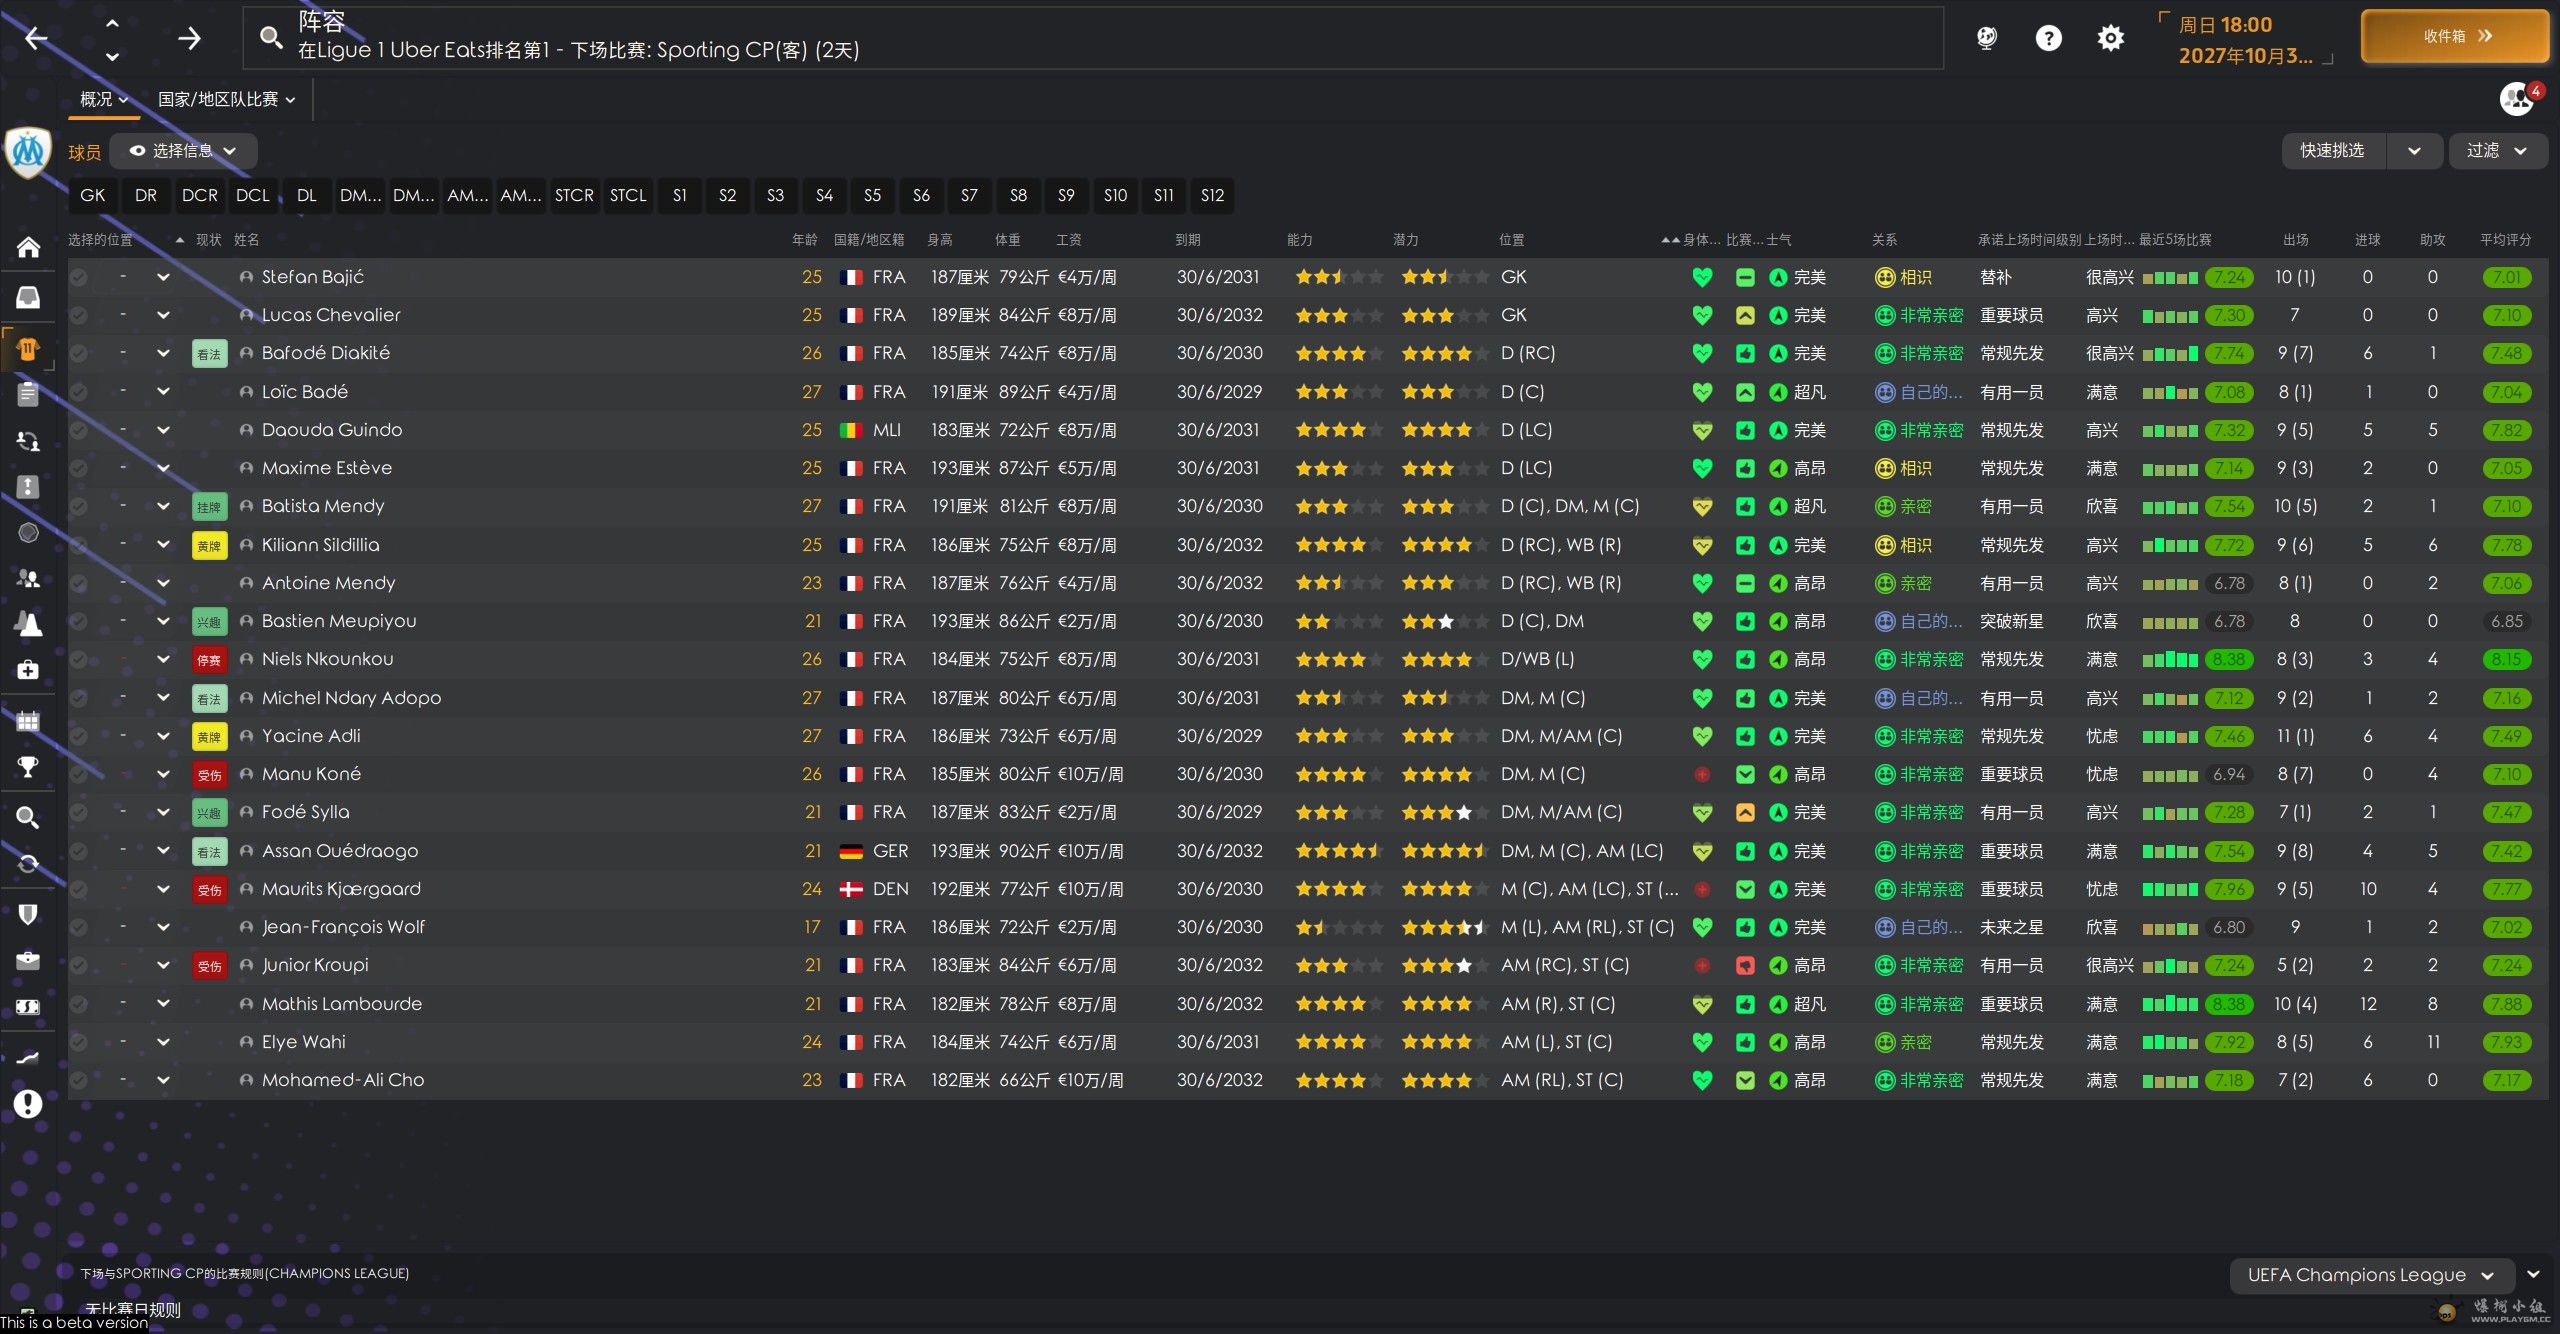2560x1334 pixels.
Task: Open the inbox tray icon in the sidebar
Action: [28, 297]
